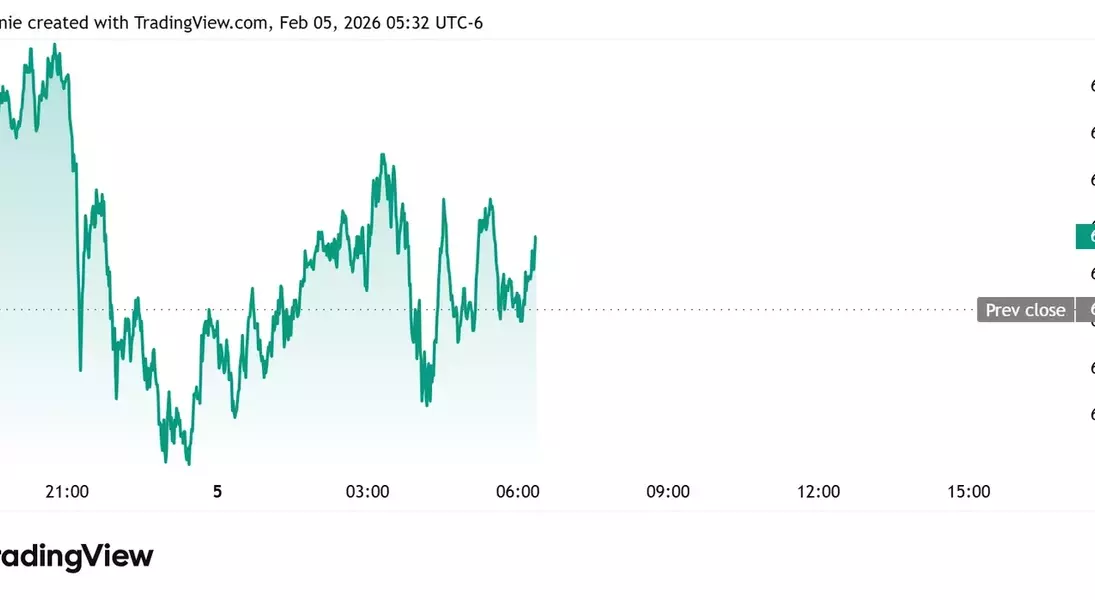This screenshot has width=1095, height=600.
Task: Select the green current price tag
Action: [x=1085, y=237]
